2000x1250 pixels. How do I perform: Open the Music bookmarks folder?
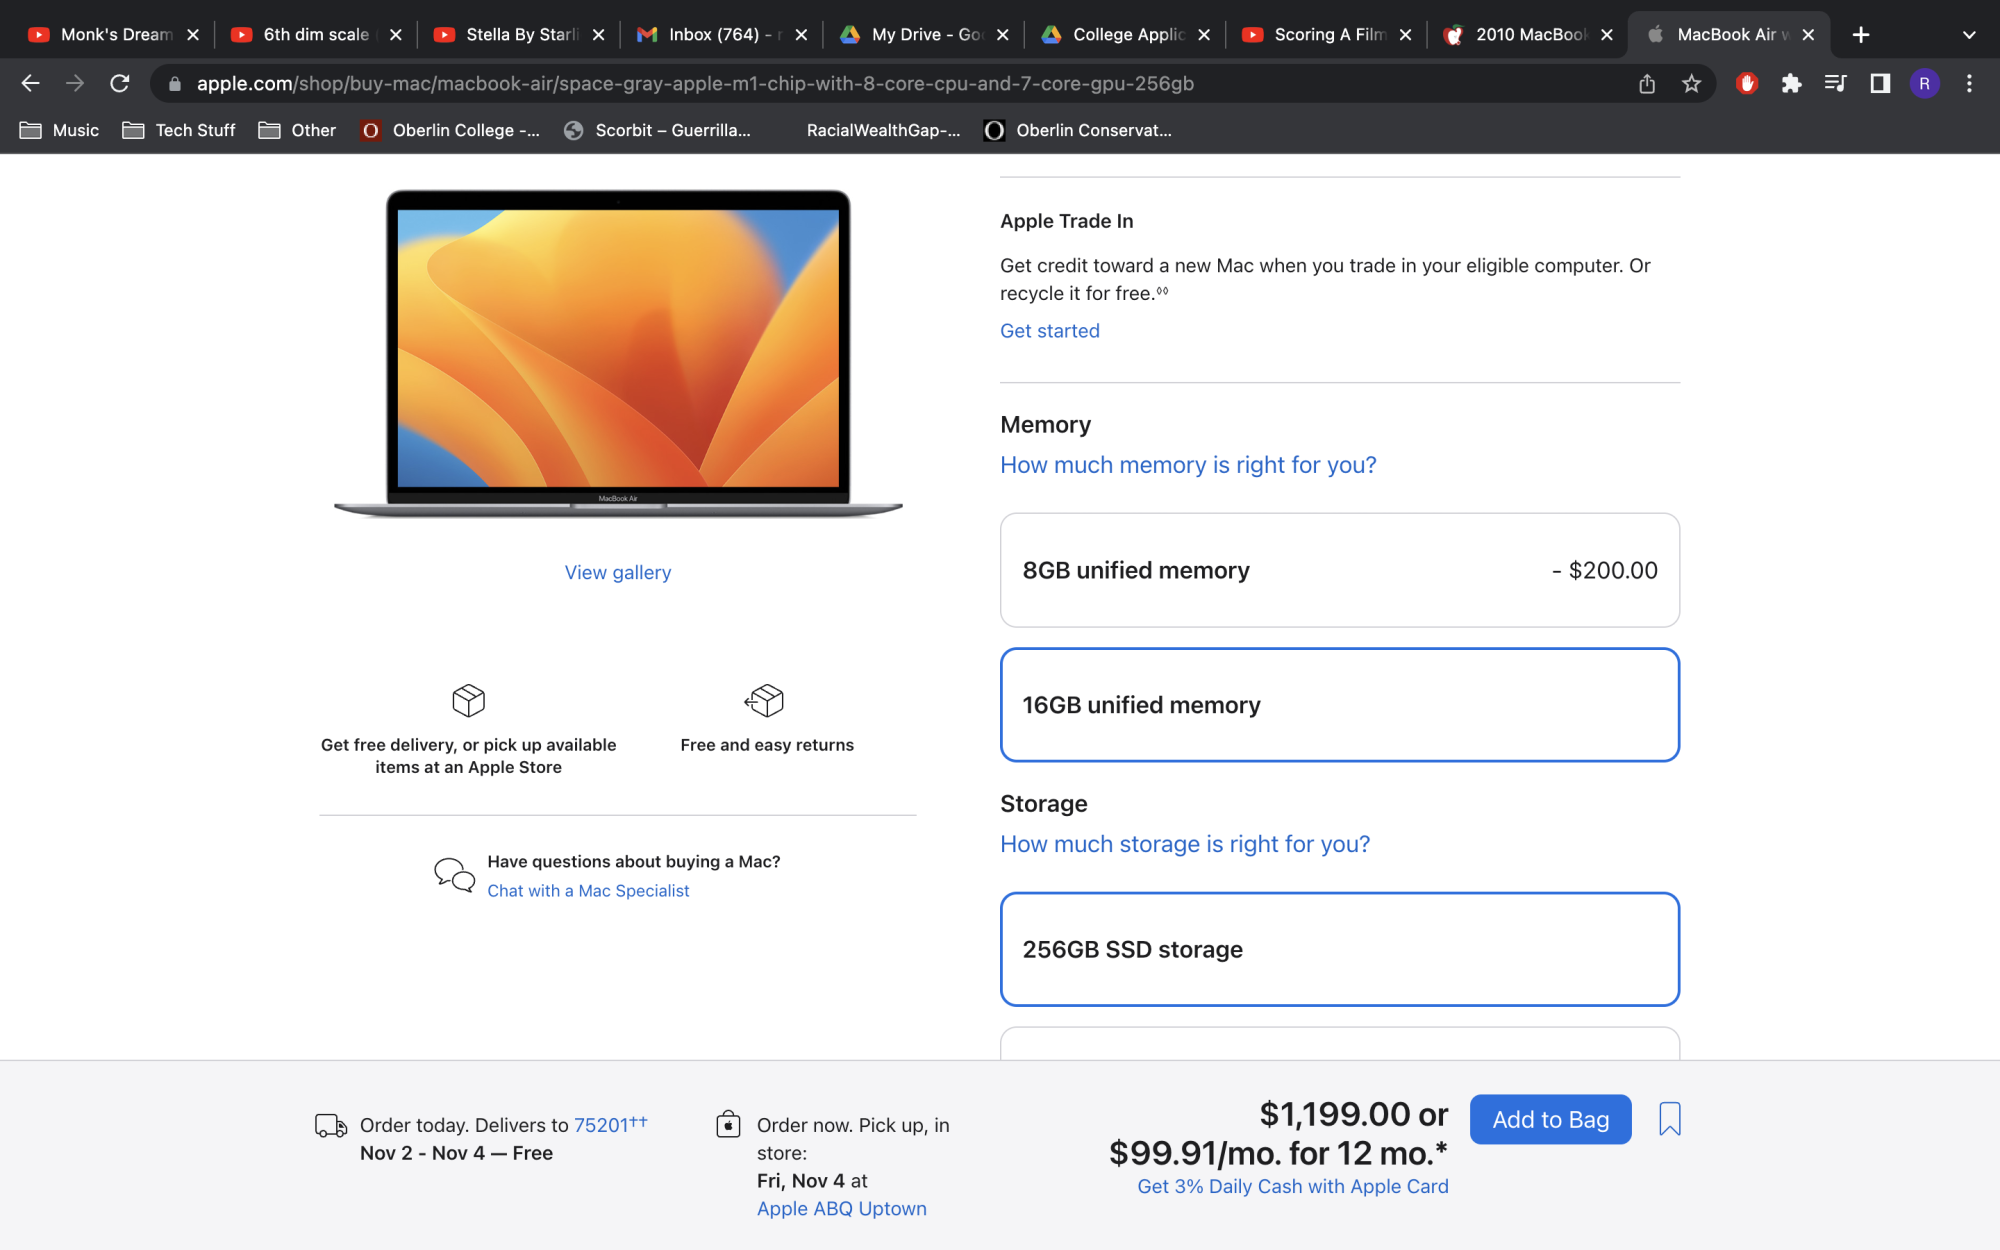coord(60,130)
